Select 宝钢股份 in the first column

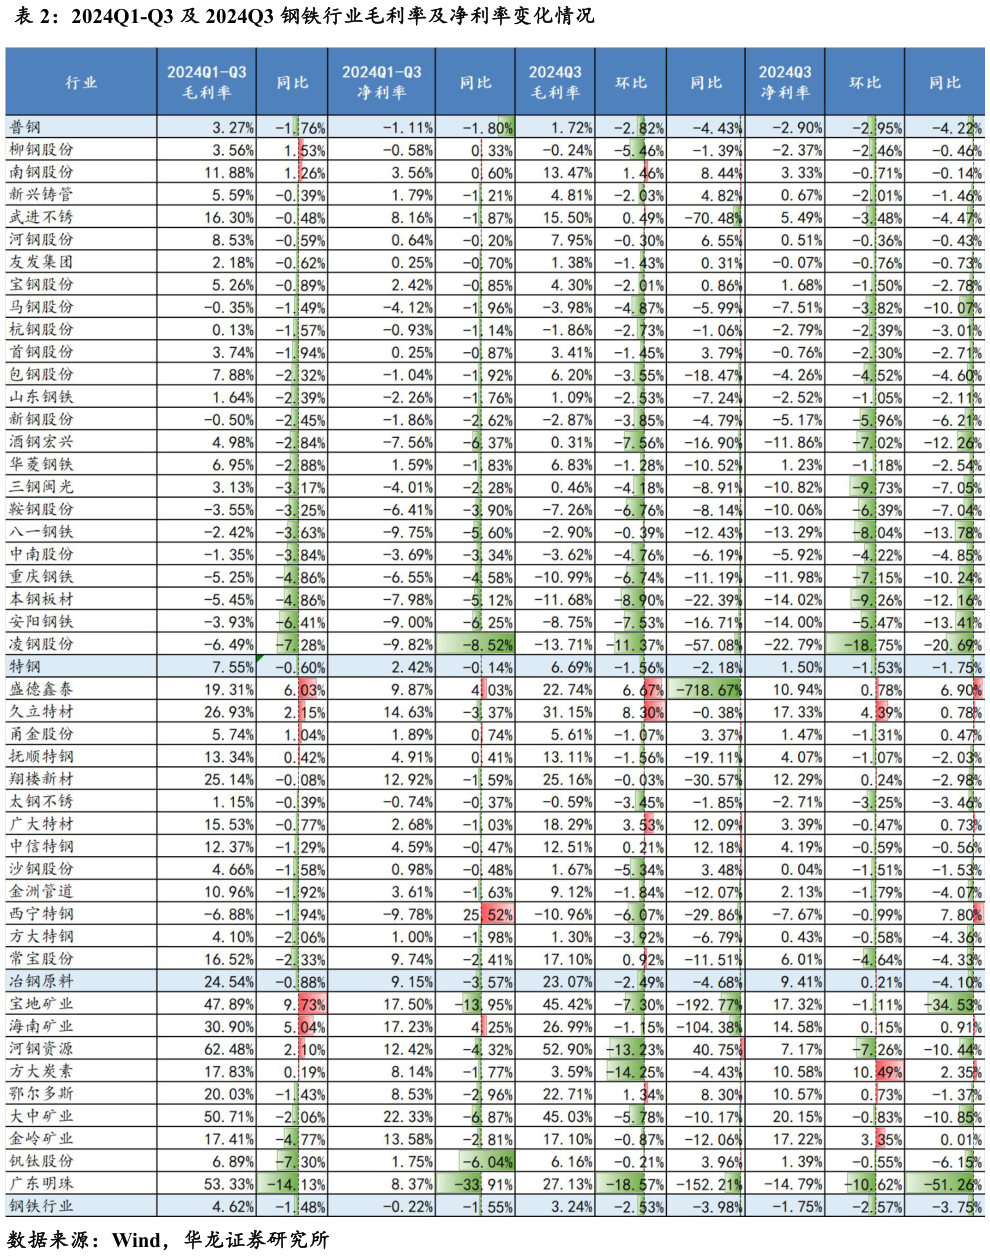41,285
